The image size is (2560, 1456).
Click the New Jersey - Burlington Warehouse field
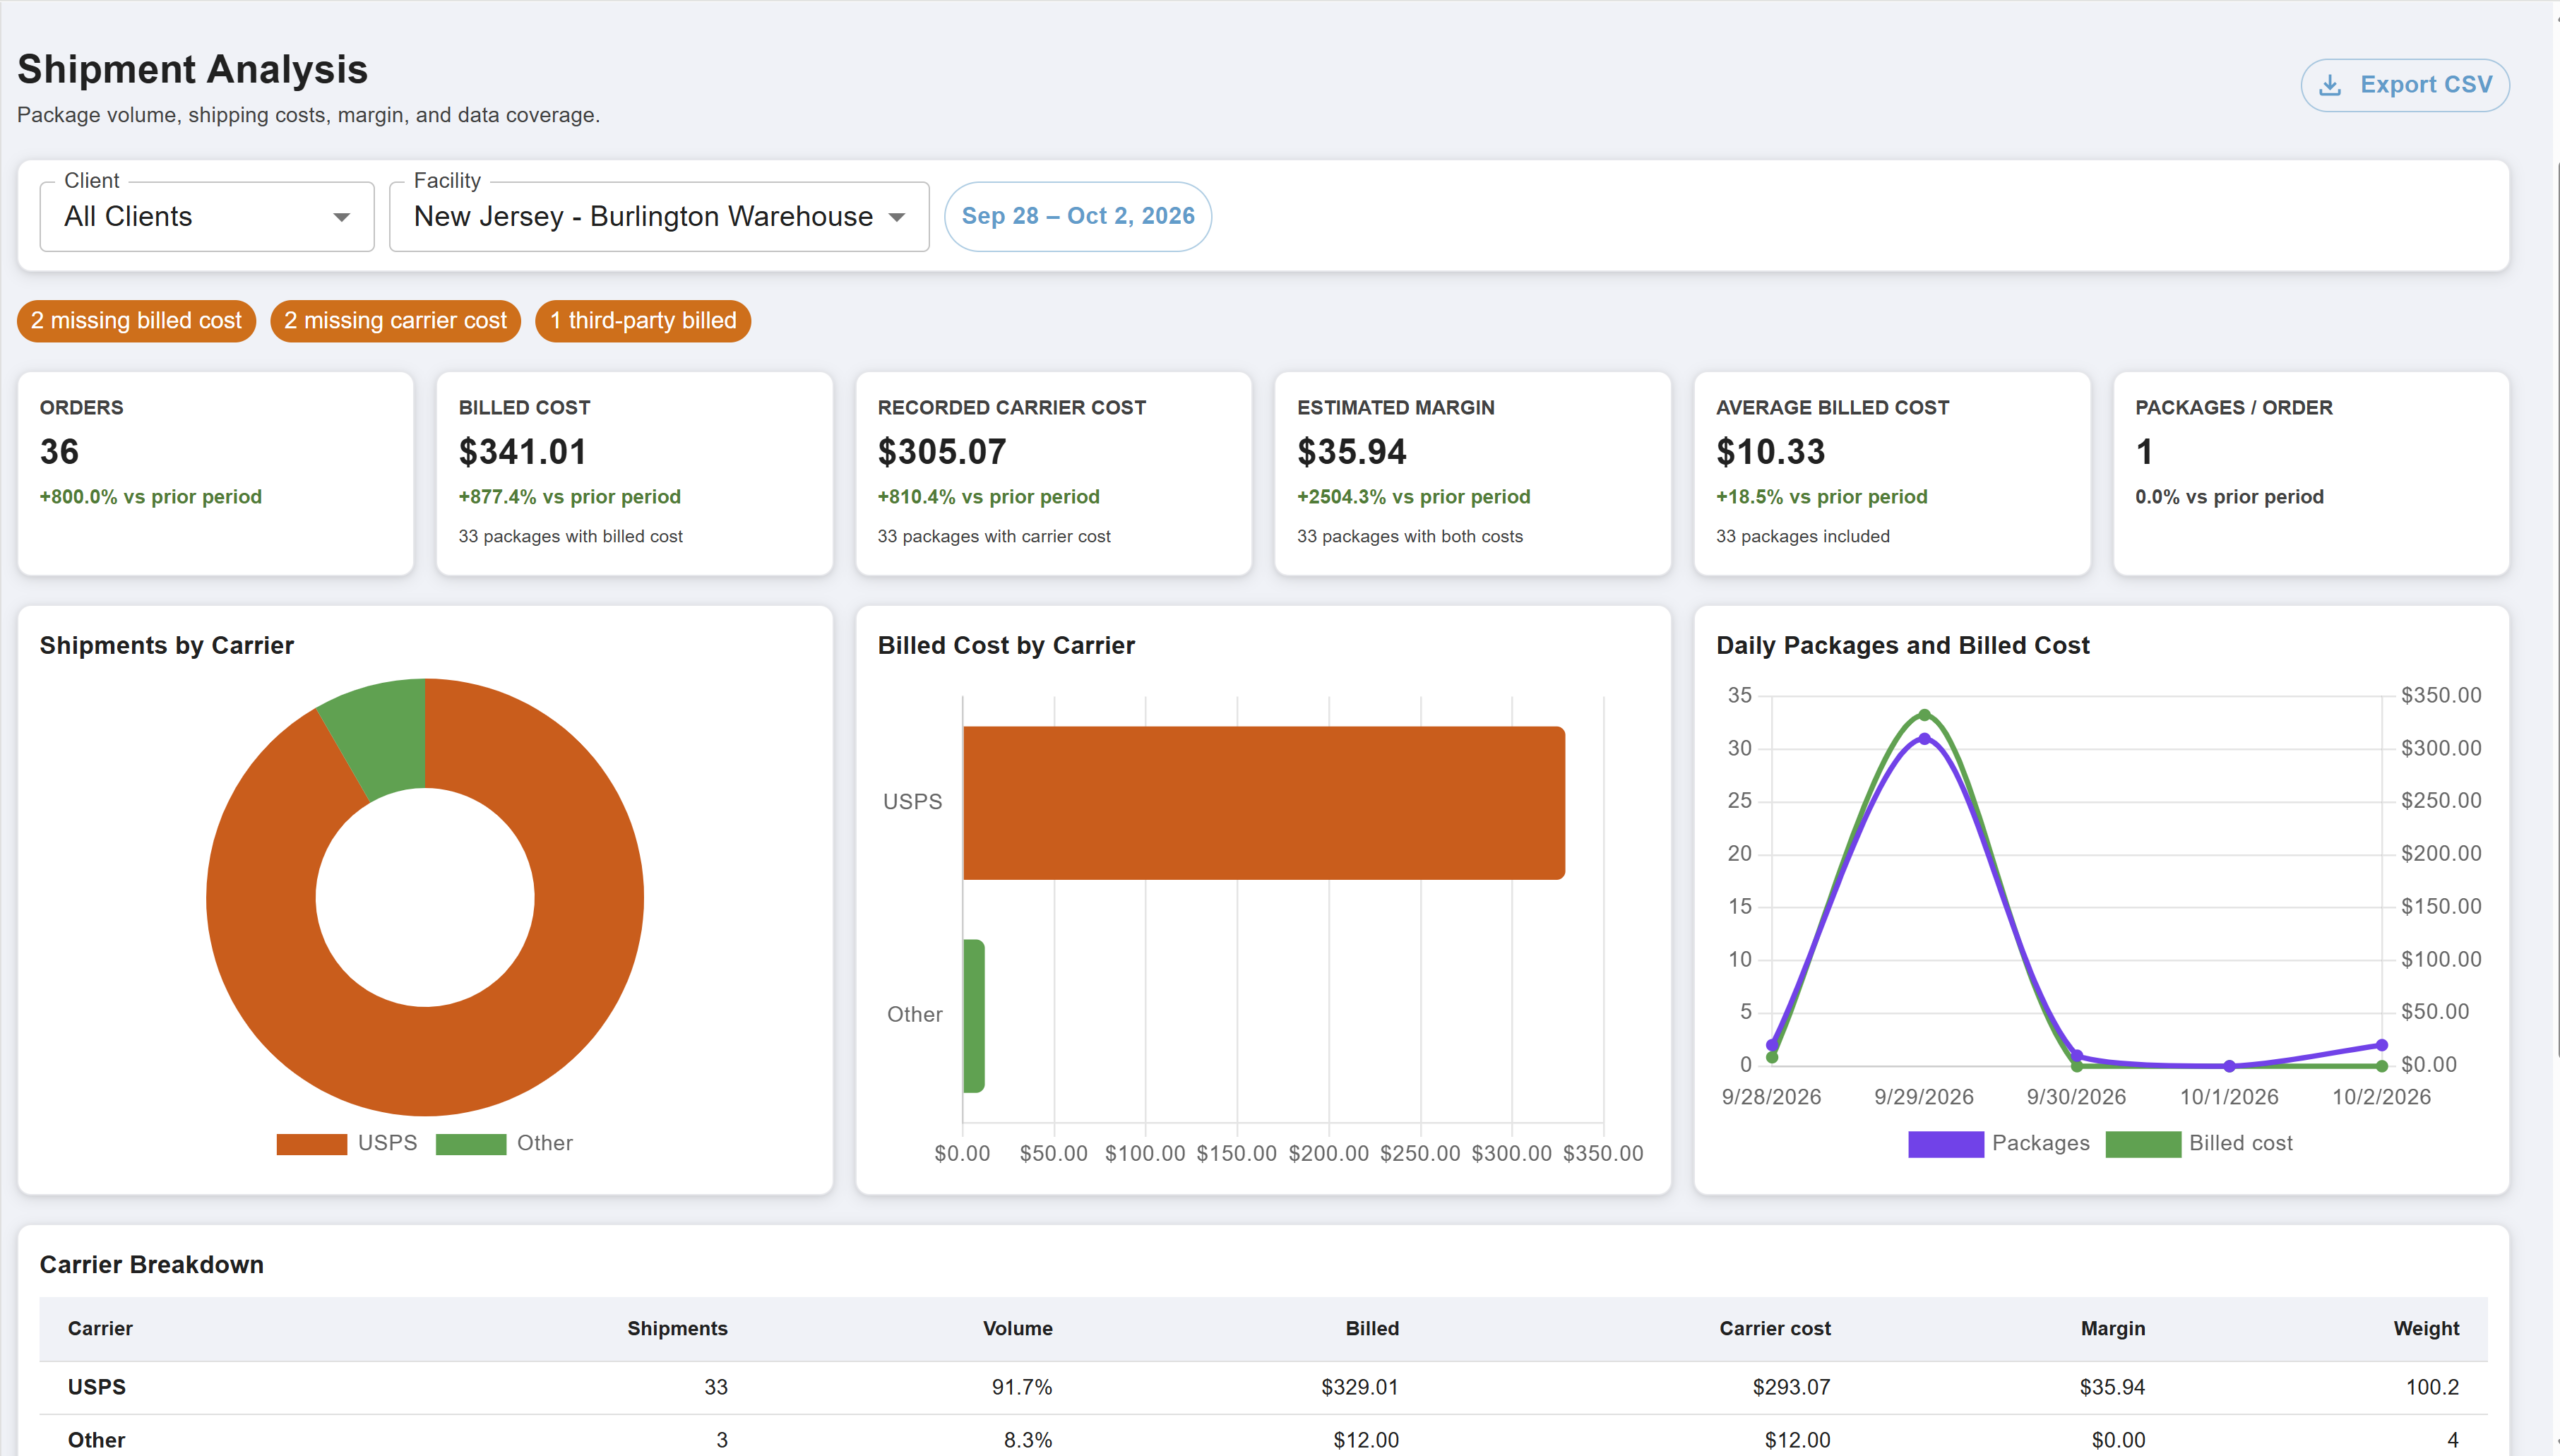(659, 216)
